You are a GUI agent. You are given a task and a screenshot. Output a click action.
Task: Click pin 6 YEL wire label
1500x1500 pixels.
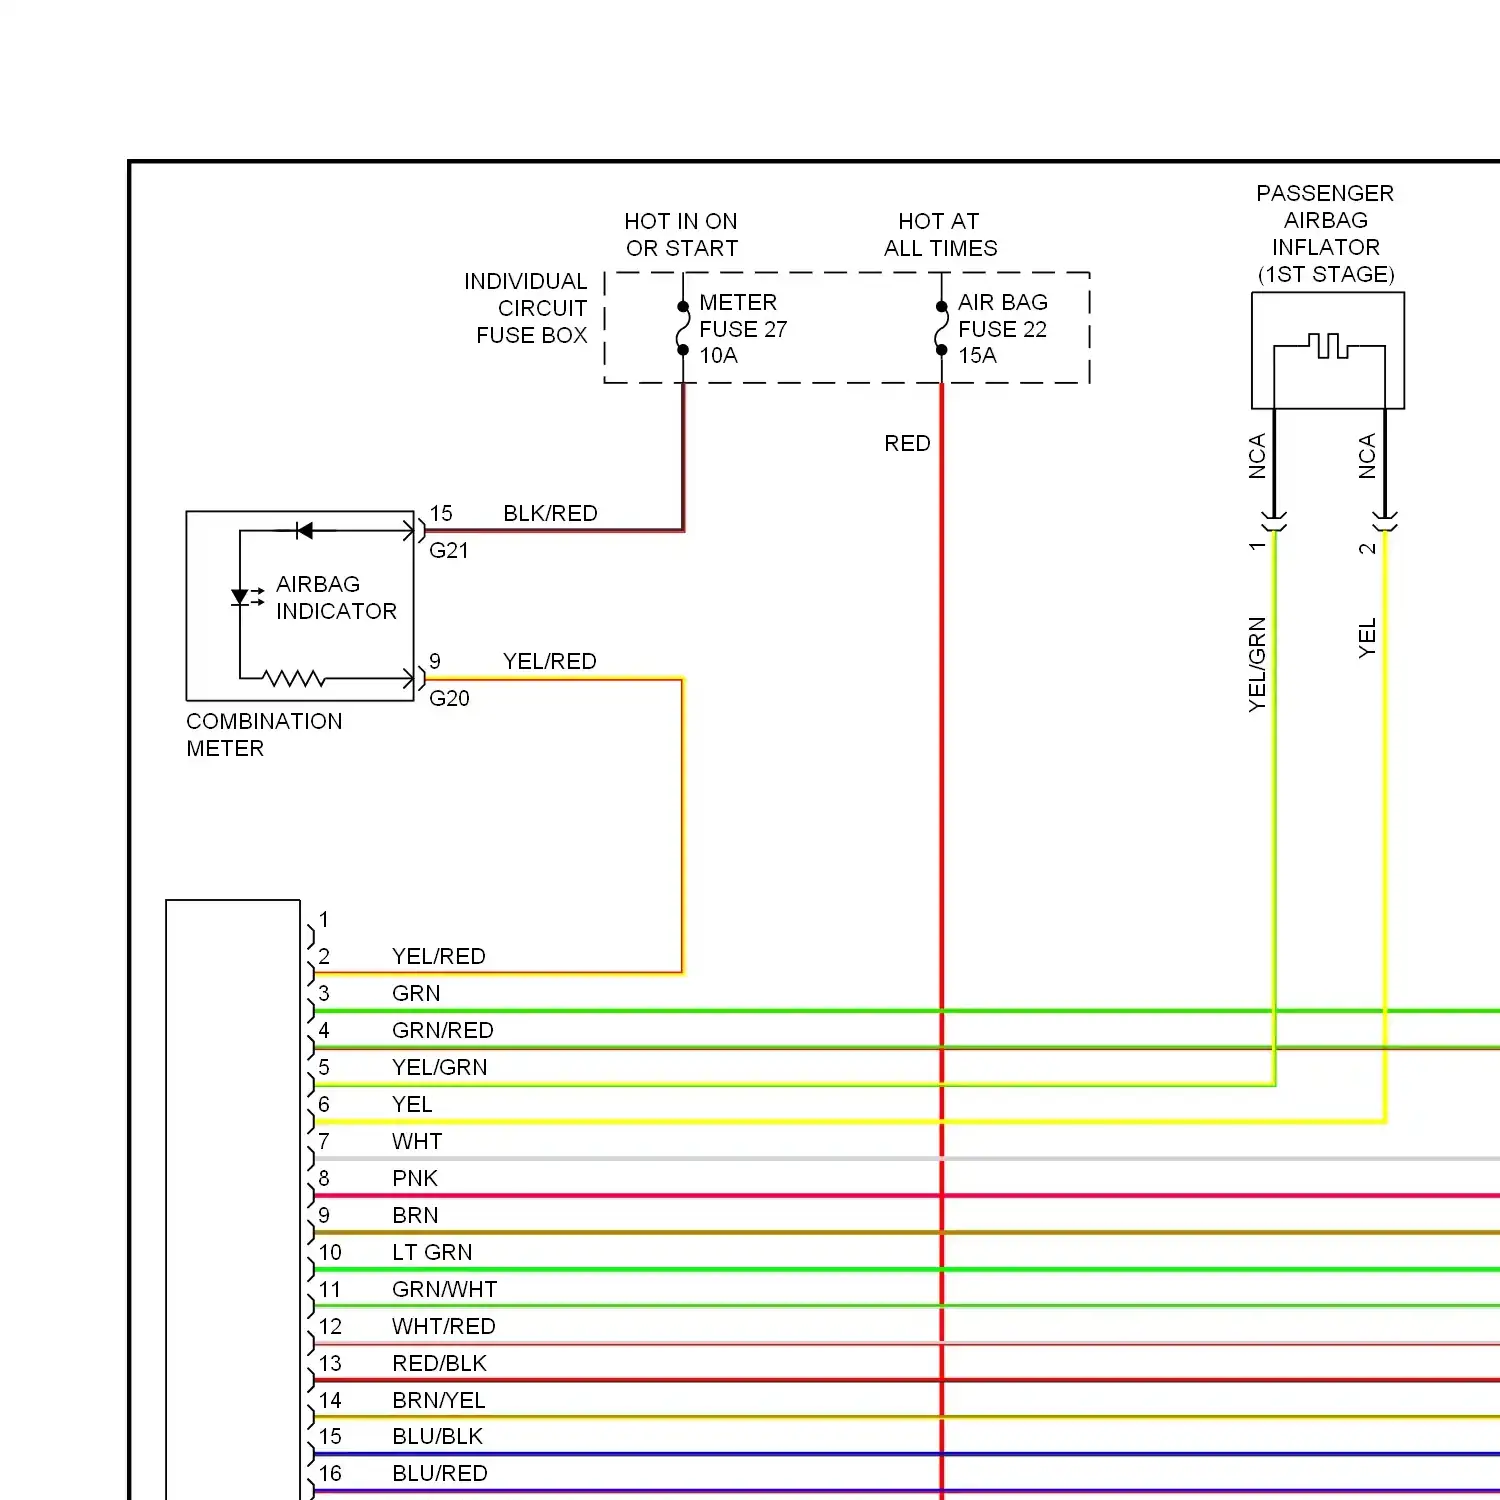[412, 1105]
